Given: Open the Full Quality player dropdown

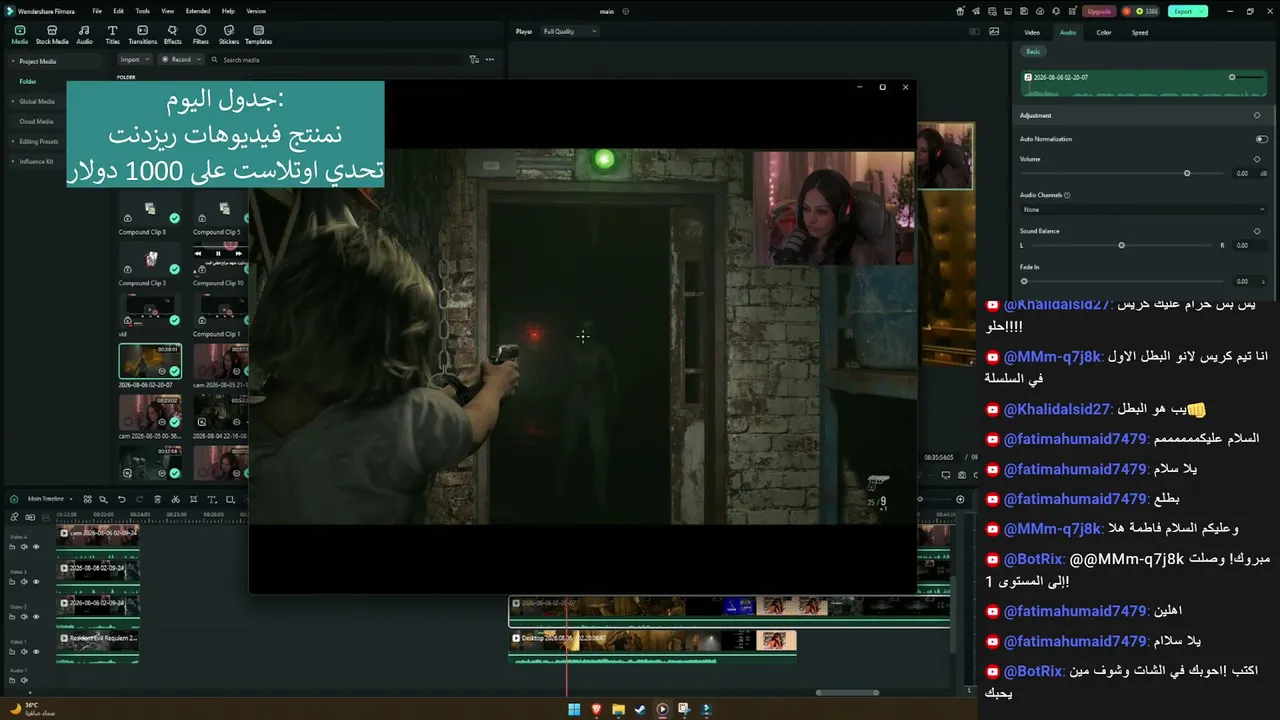Looking at the screenshot, I should pos(569,32).
